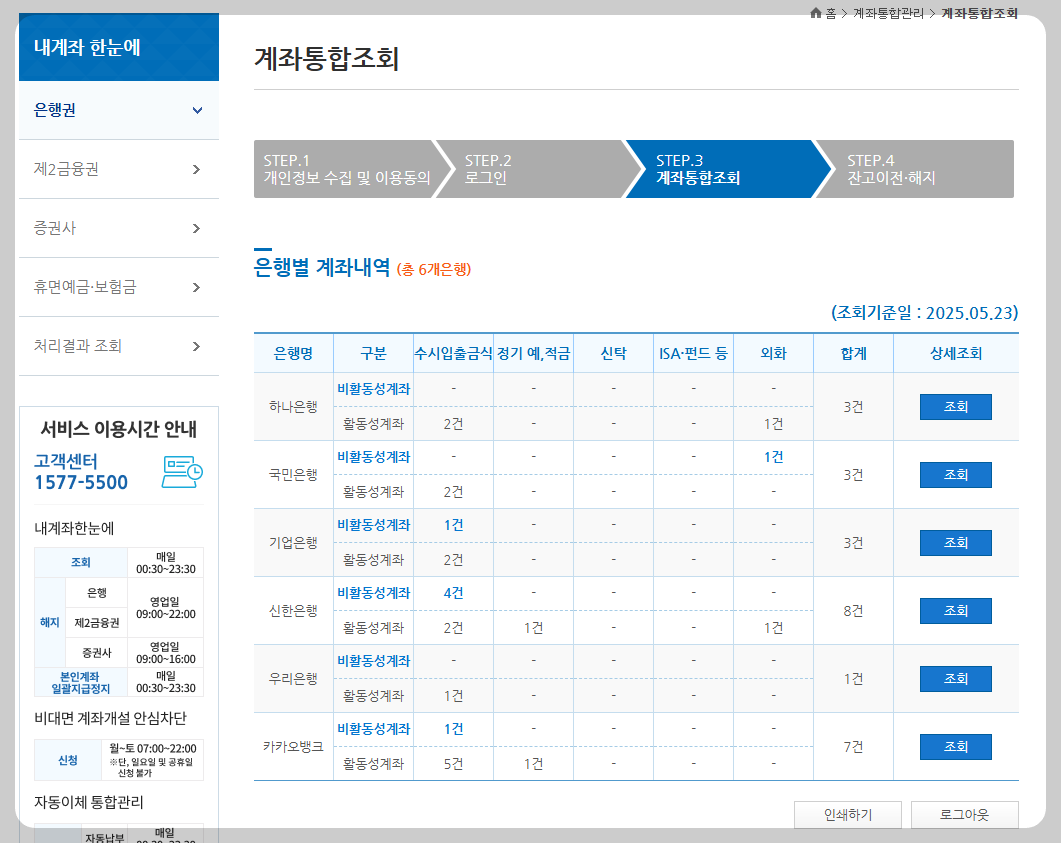Click the ISA·펀드 등 column header
Image resolution: width=1061 pixels, height=843 pixels.
(694, 353)
